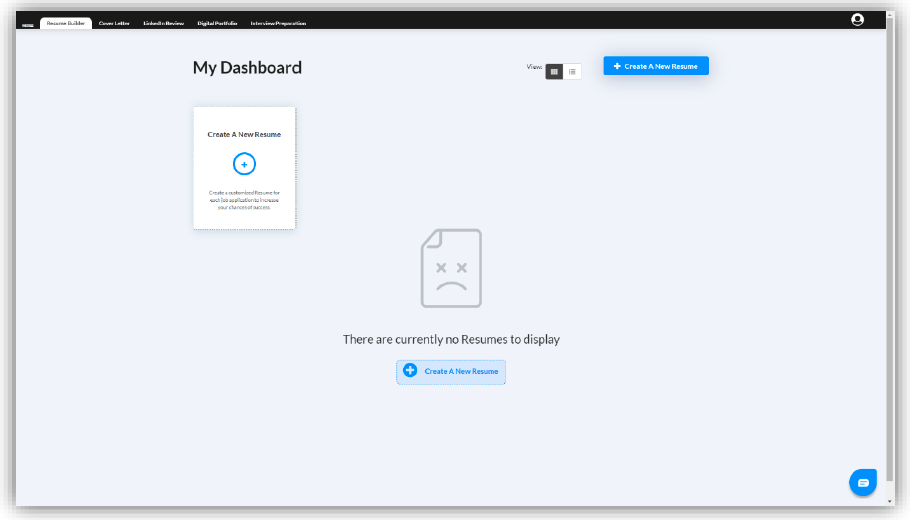Switch to the Interview Preparation tab
The width and height of the screenshot is (910, 520).
(x=278, y=23)
